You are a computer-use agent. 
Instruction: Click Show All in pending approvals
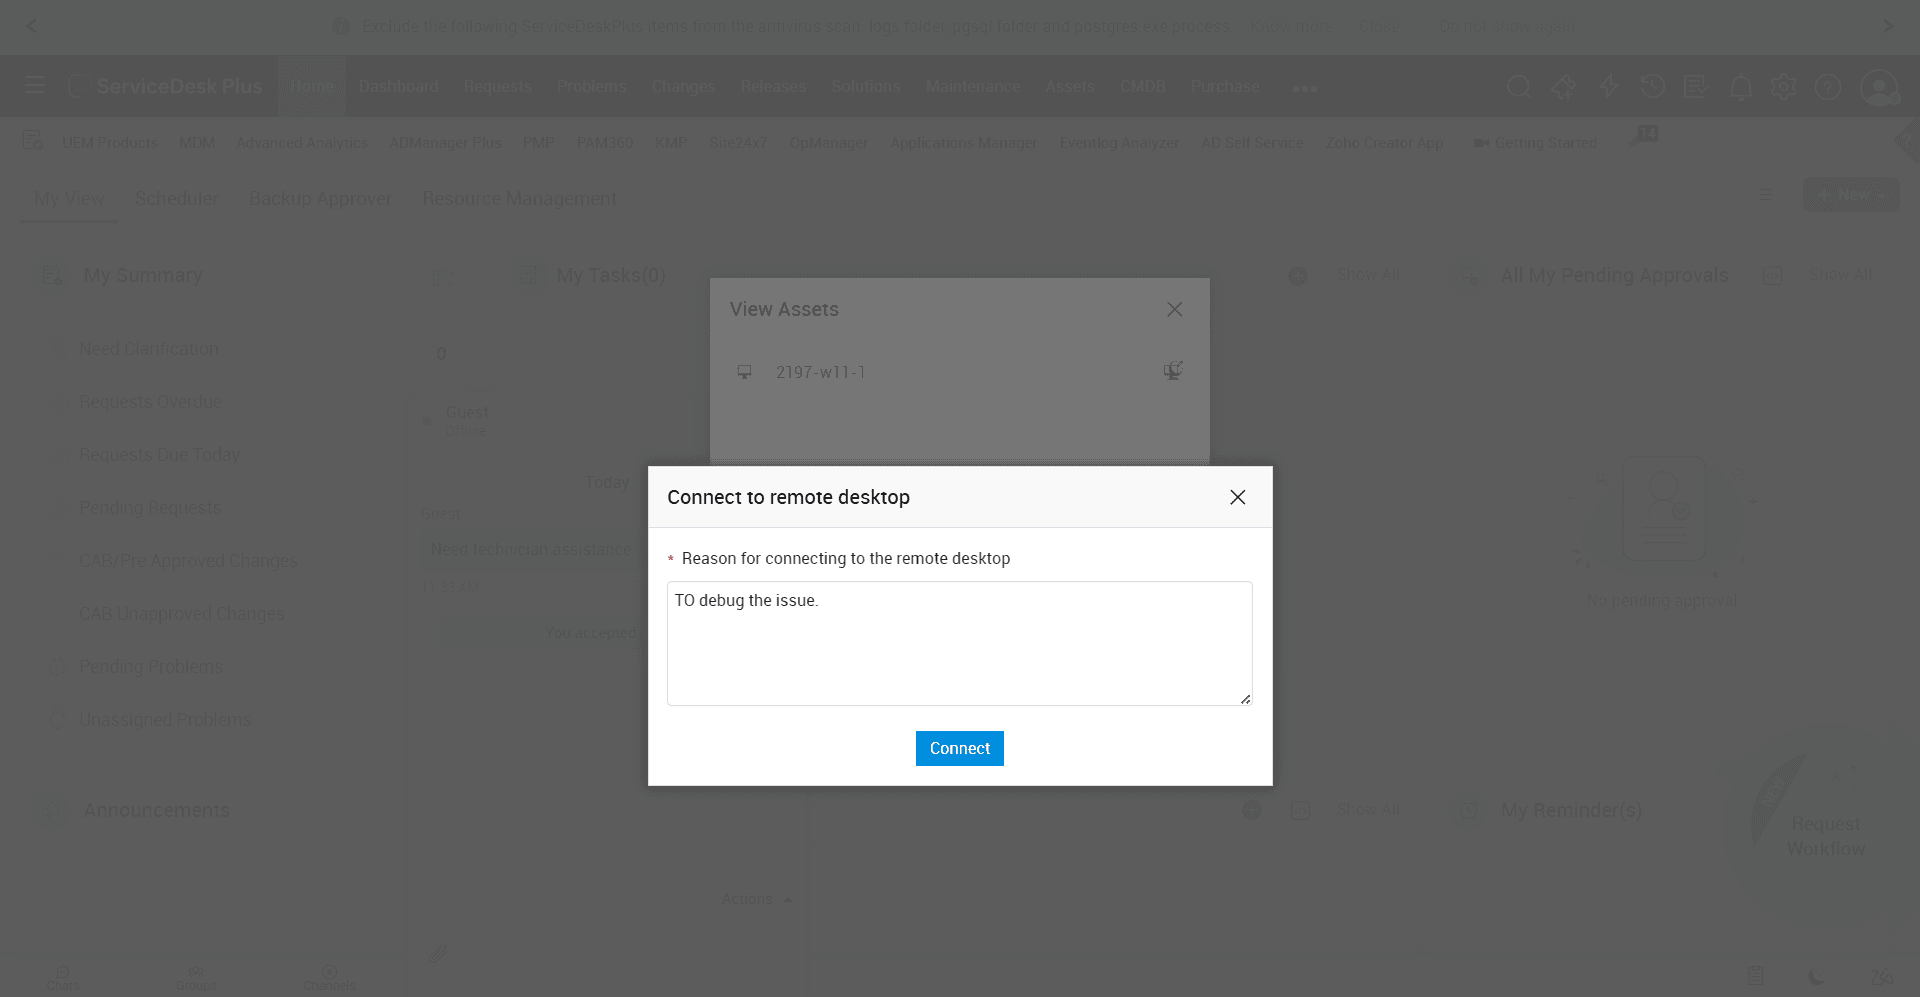tap(1840, 274)
